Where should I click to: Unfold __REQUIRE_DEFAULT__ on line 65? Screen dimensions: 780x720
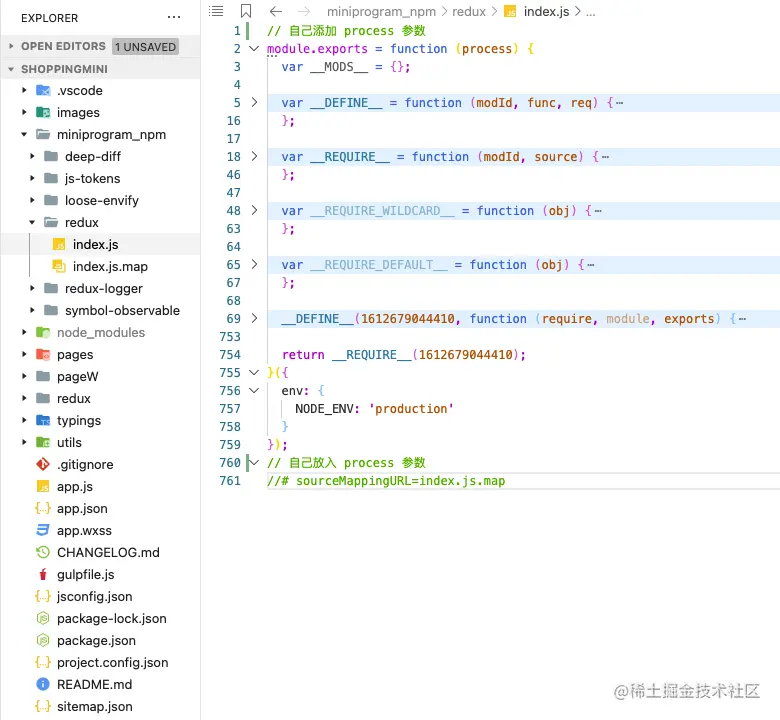(x=254, y=264)
